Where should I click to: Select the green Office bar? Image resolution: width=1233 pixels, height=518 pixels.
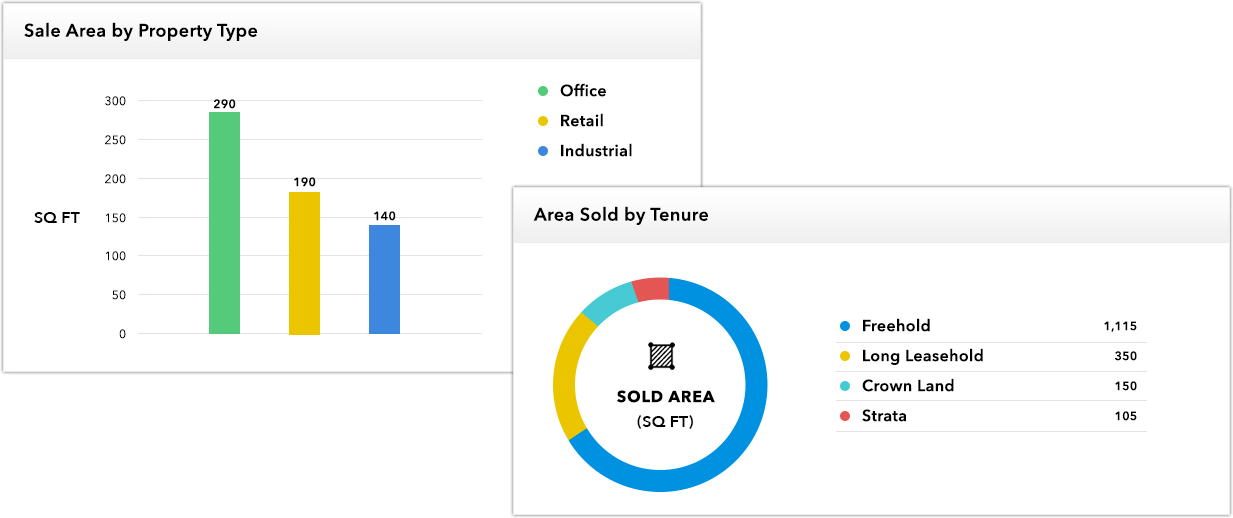[x=224, y=223]
